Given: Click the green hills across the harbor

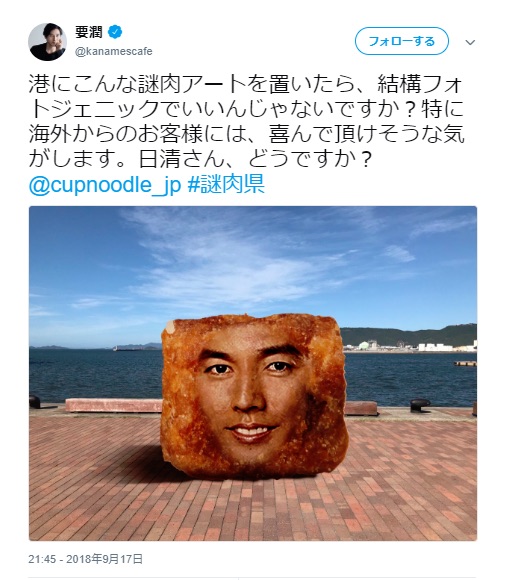Looking at the screenshot, I should [409, 335].
